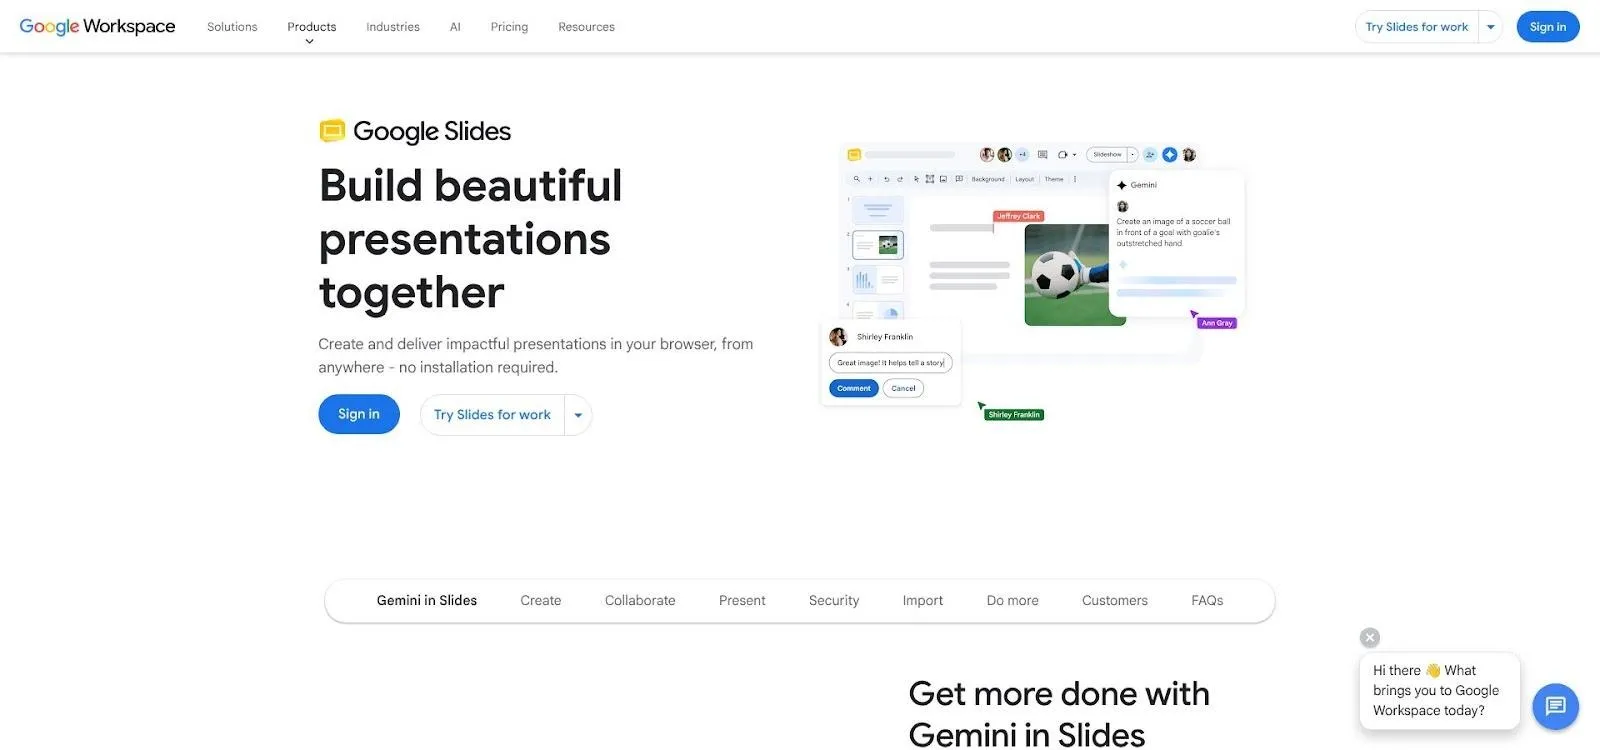Image resolution: width=1600 pixels, height=750 pixels.
Task: Click the soccer ball image in illustration
Action: coord(1068,274)
